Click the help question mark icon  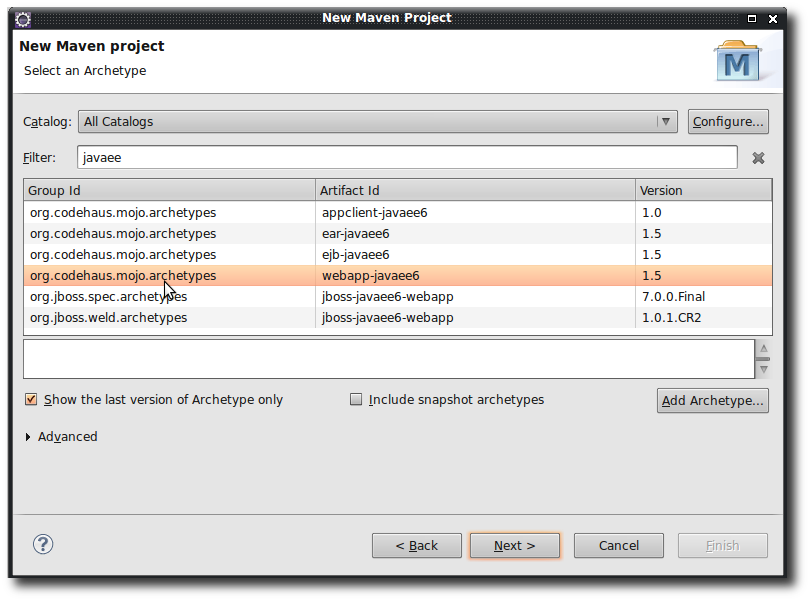pyautogui.click(x=42, y=544)
